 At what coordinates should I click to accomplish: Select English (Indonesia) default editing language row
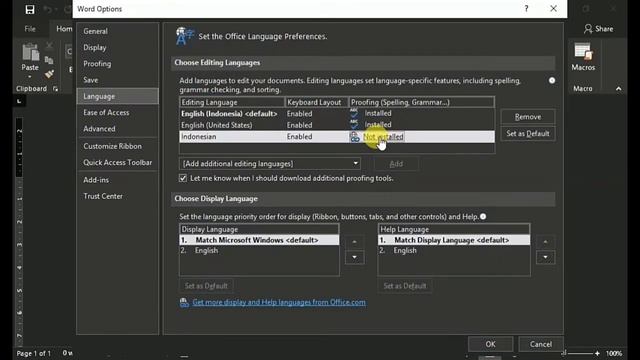(337, 113)
